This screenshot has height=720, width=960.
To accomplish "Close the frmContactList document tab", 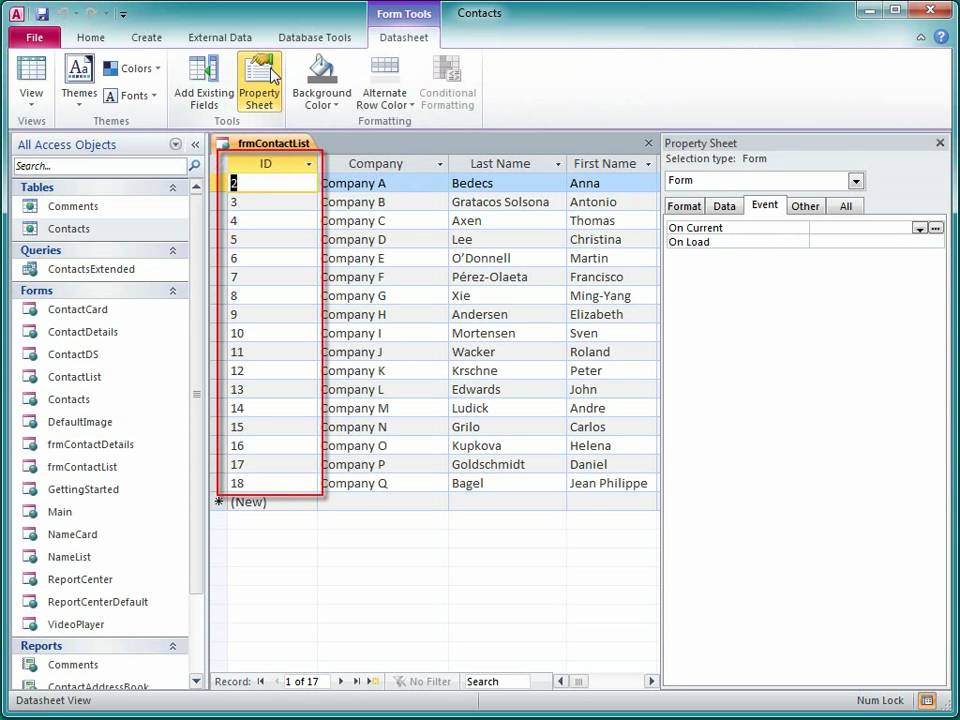I will 648,143.
